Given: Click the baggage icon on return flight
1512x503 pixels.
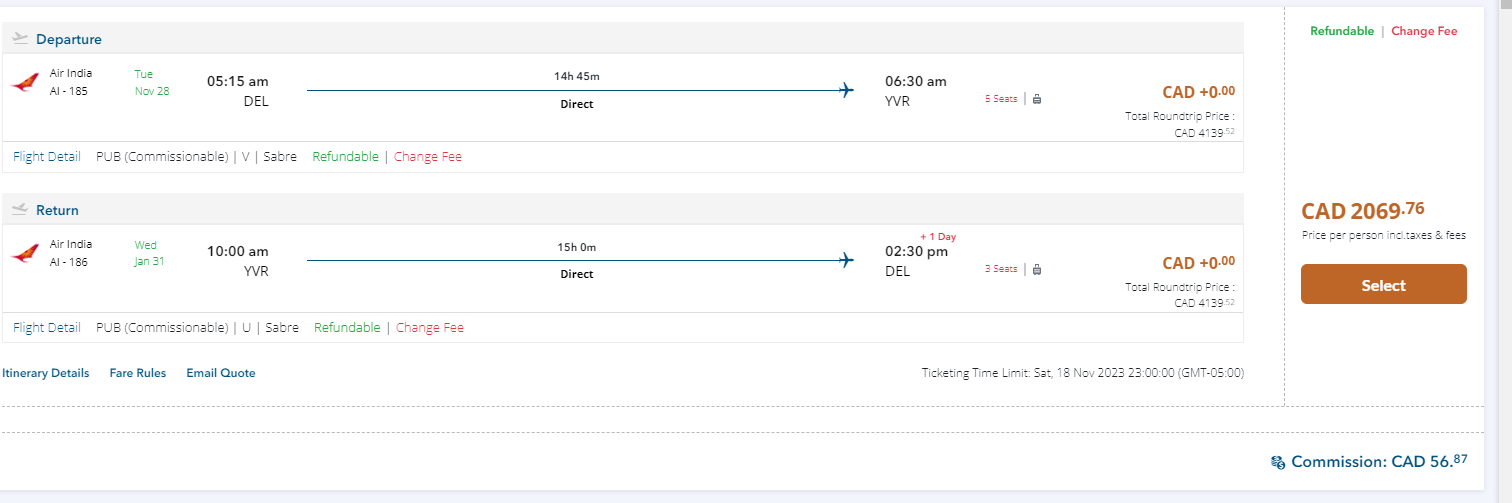Looking at the screenshot, I should pos(1037,269).
